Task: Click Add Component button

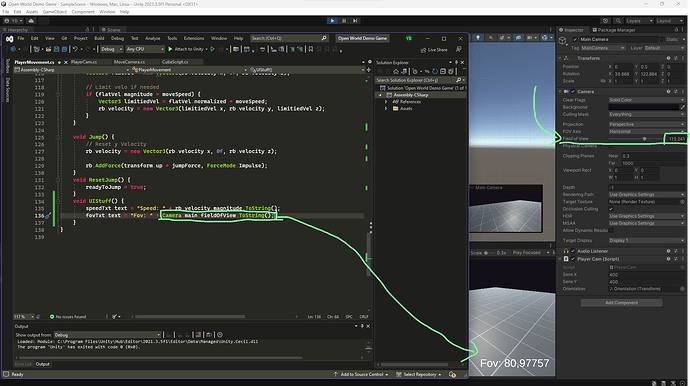Action: click(x=621, y=303)
